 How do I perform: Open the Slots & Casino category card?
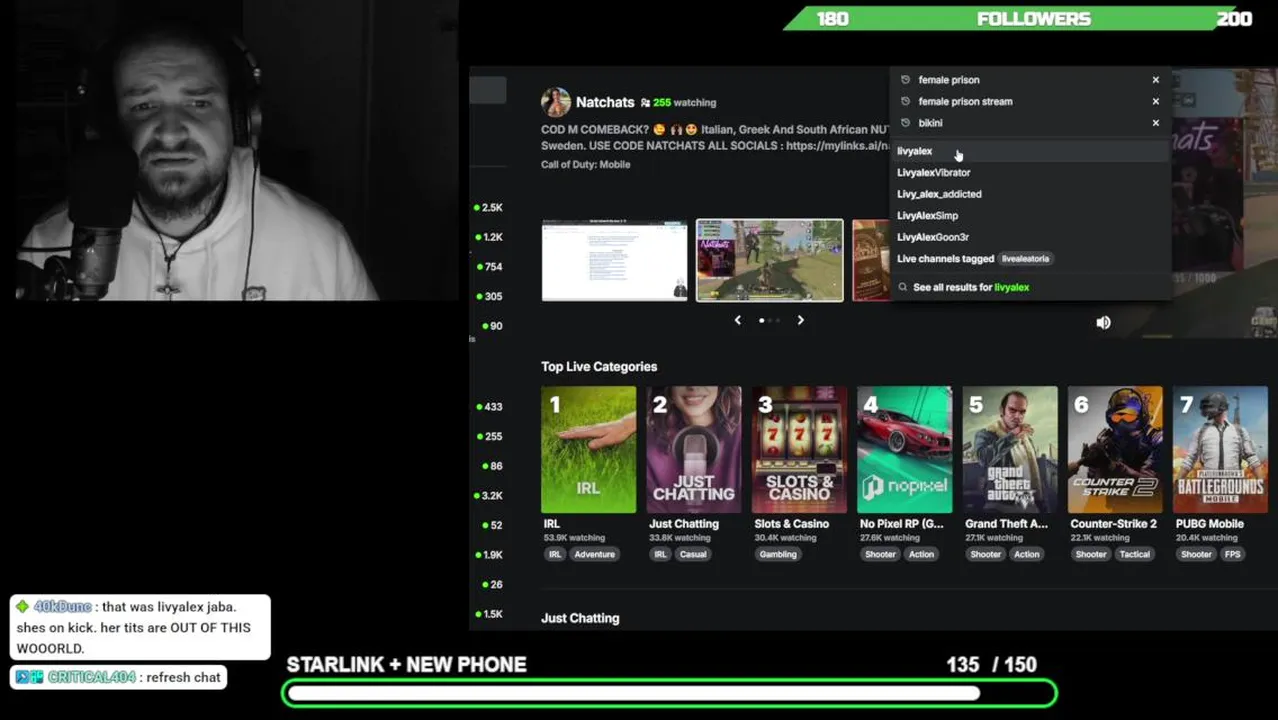pyautogui.click(x=799, y=449)
